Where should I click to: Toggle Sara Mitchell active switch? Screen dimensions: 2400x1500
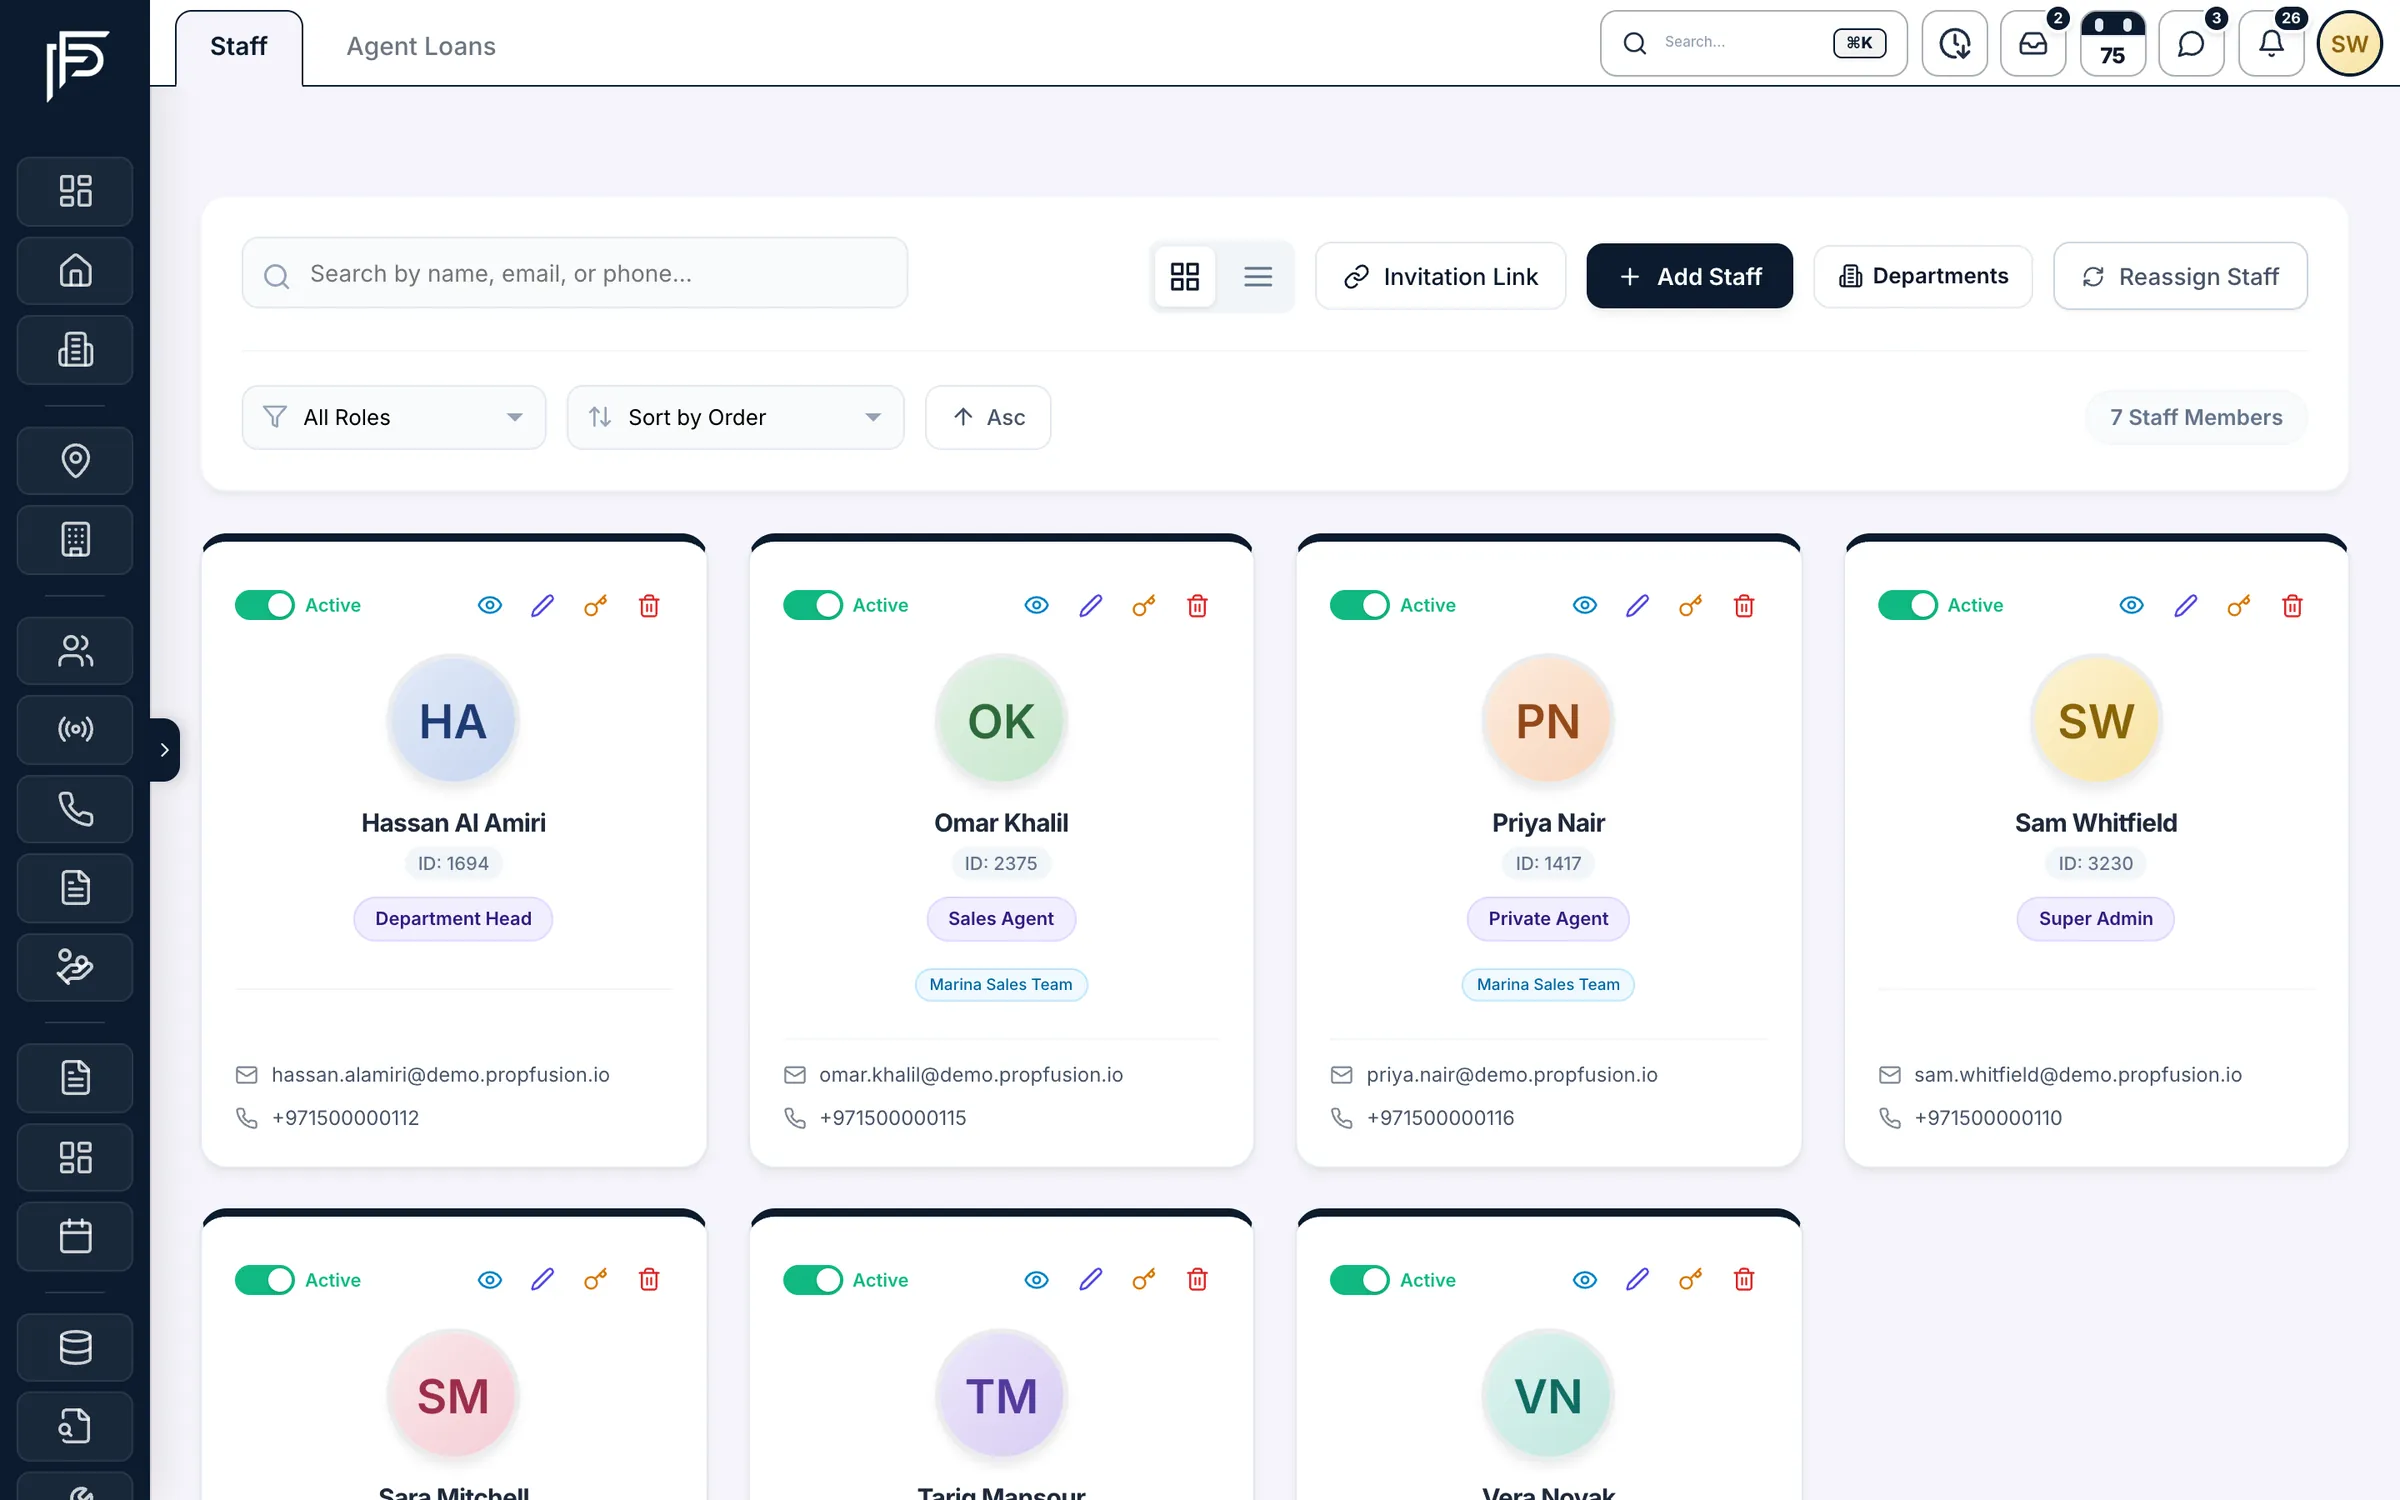265,1280
